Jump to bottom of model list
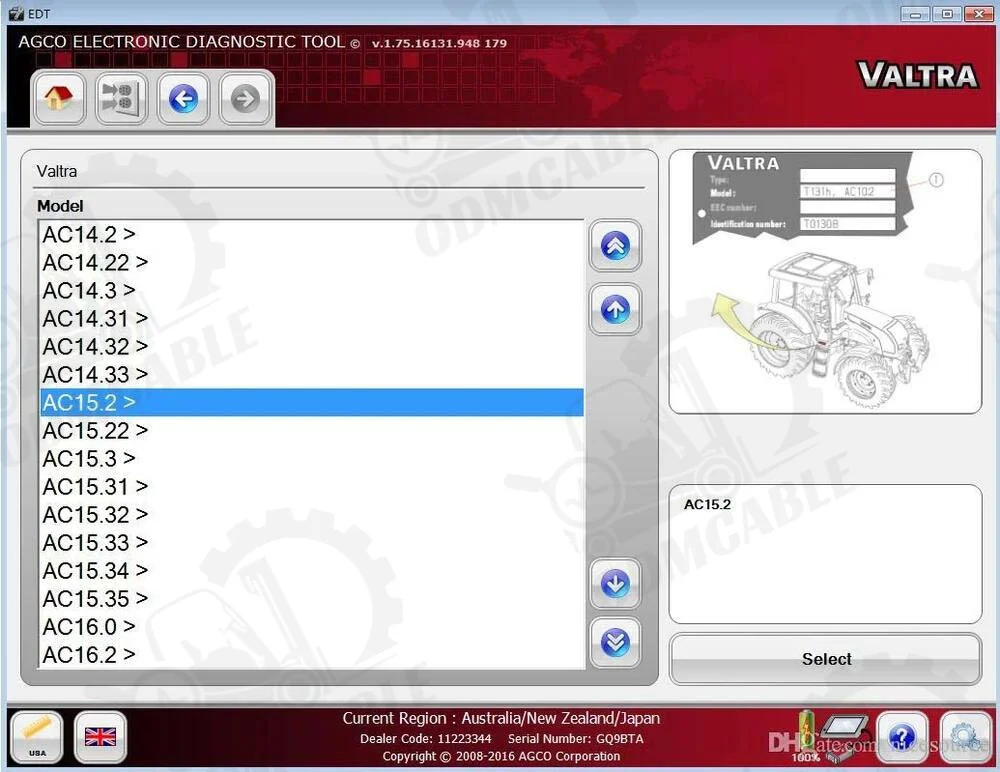The image size is (1000, 772). (x=615, y=642)
